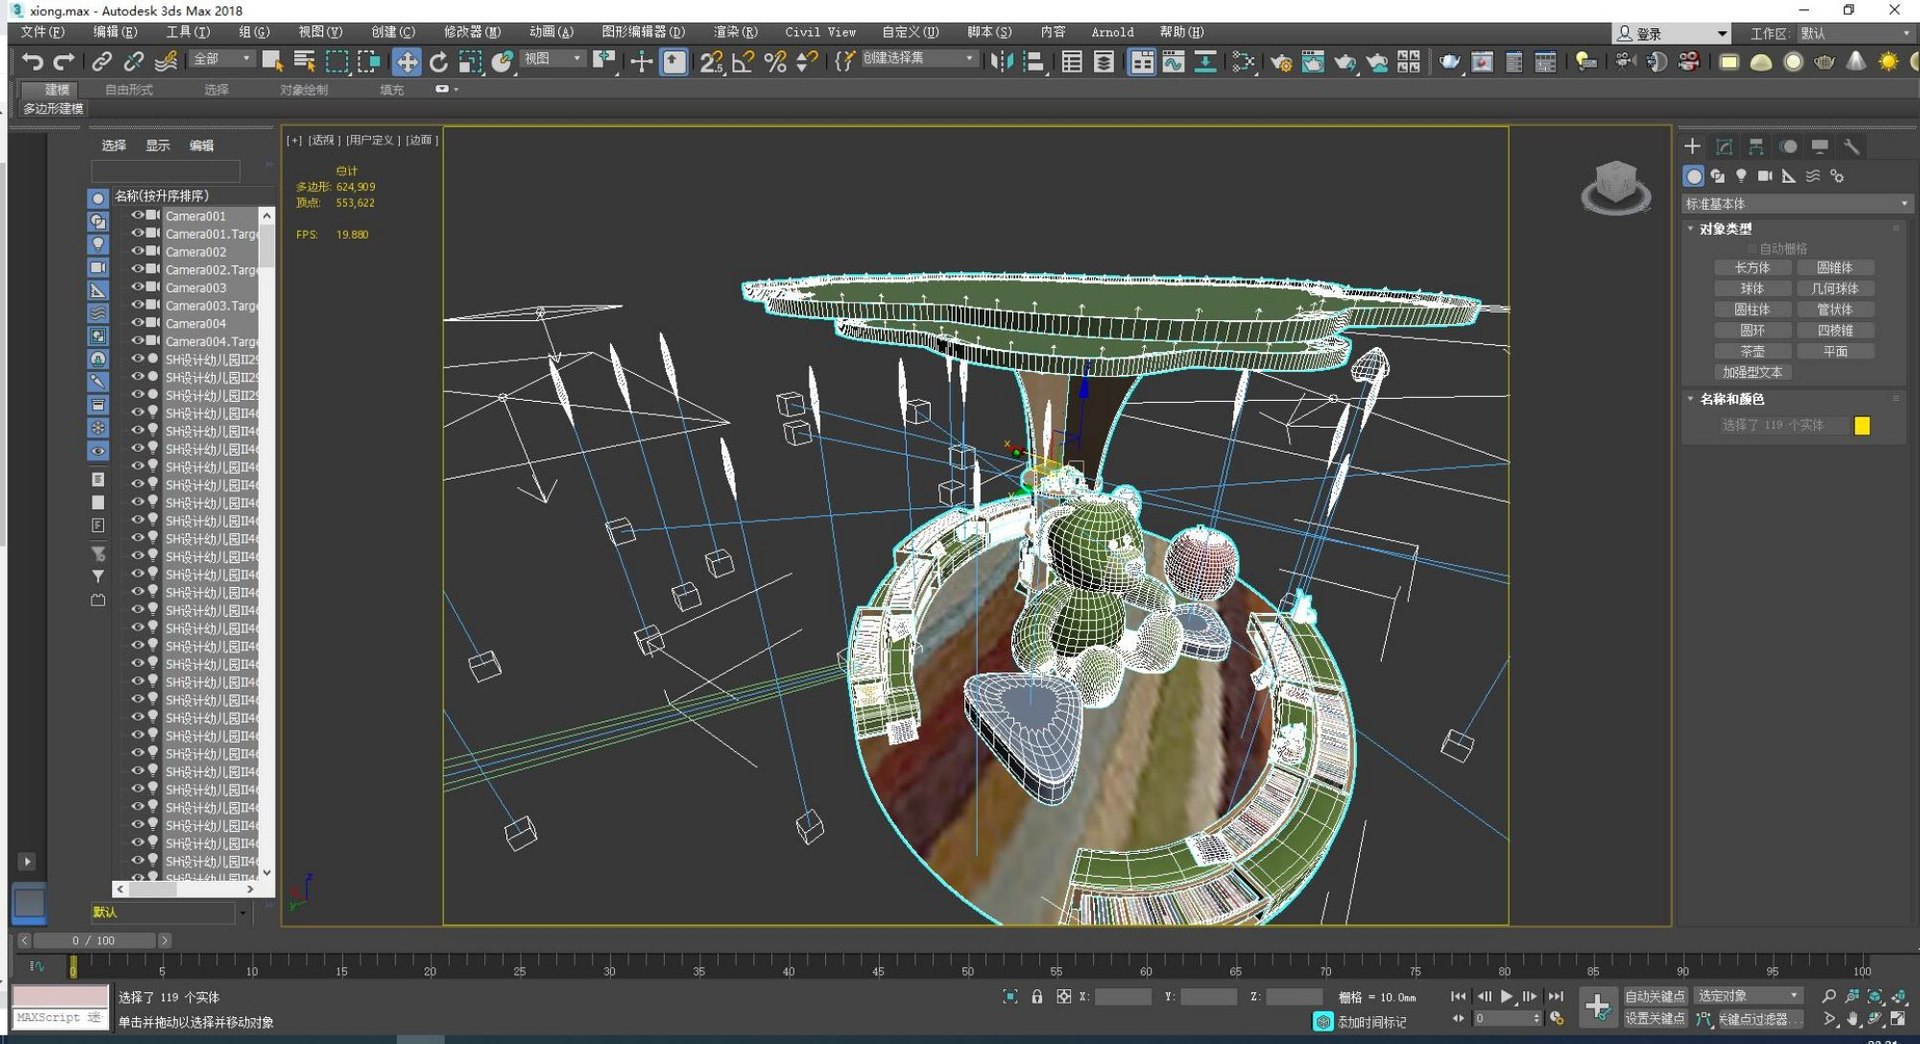The height and width of the screenshot is (1044, 1920).
Task: Click the Undo arrow icon
Action: 32,62
